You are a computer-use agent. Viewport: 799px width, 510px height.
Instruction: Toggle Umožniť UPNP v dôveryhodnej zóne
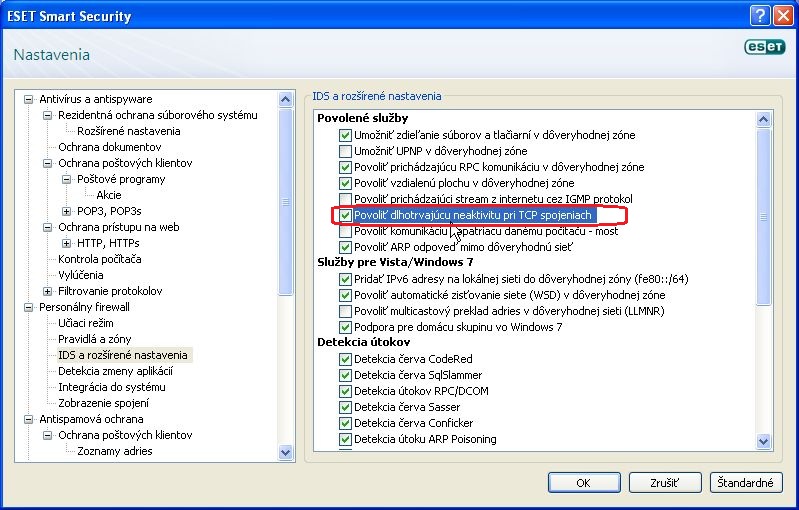point(345,151)
